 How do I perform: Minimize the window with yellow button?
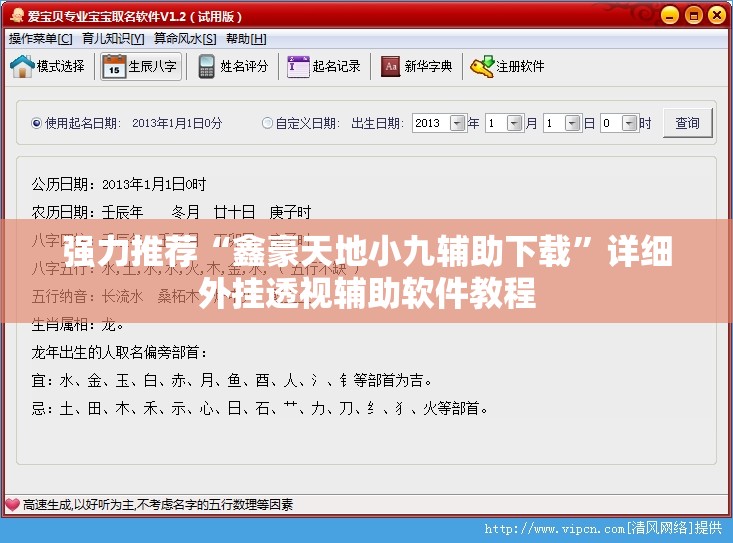pos(669,15)
